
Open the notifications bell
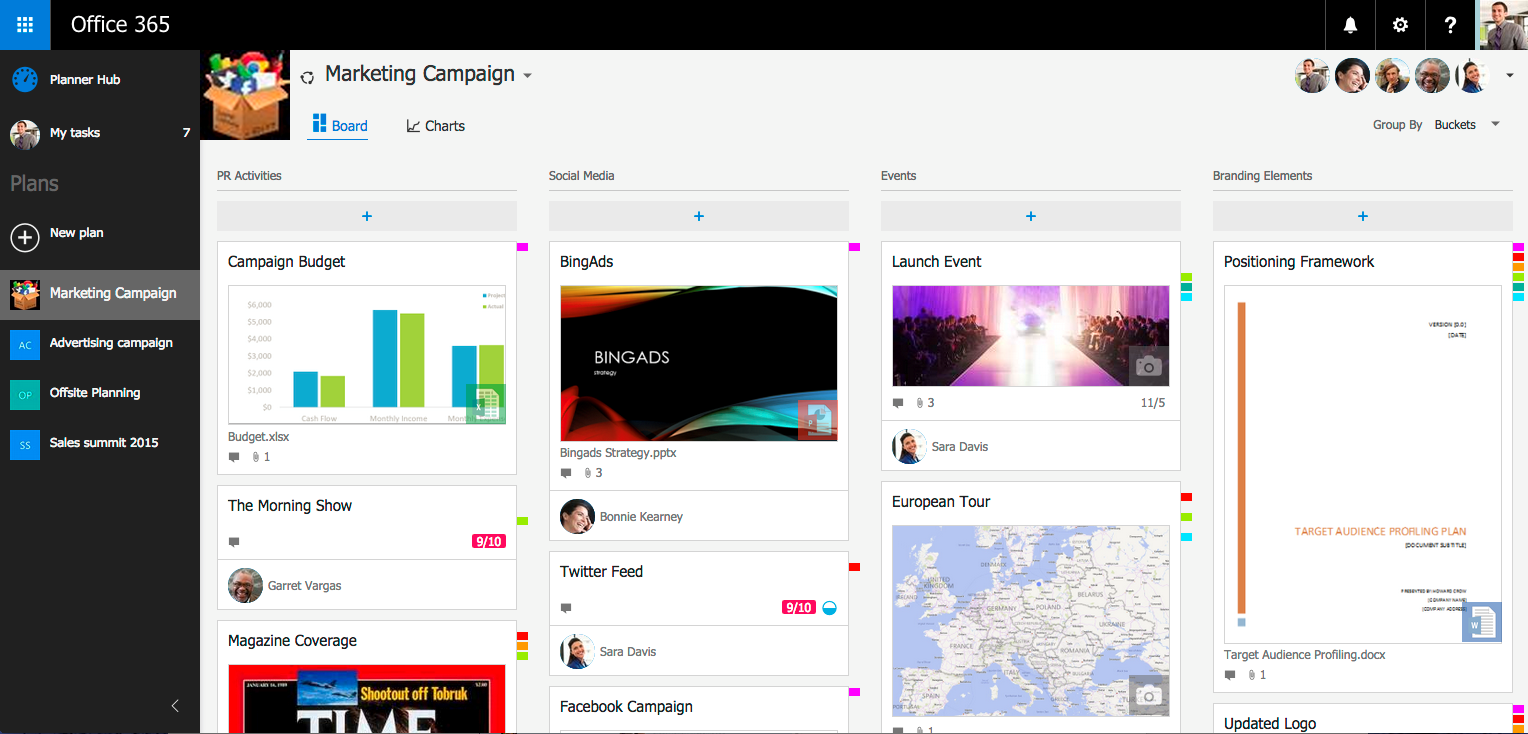click(x=1351, y=25)
